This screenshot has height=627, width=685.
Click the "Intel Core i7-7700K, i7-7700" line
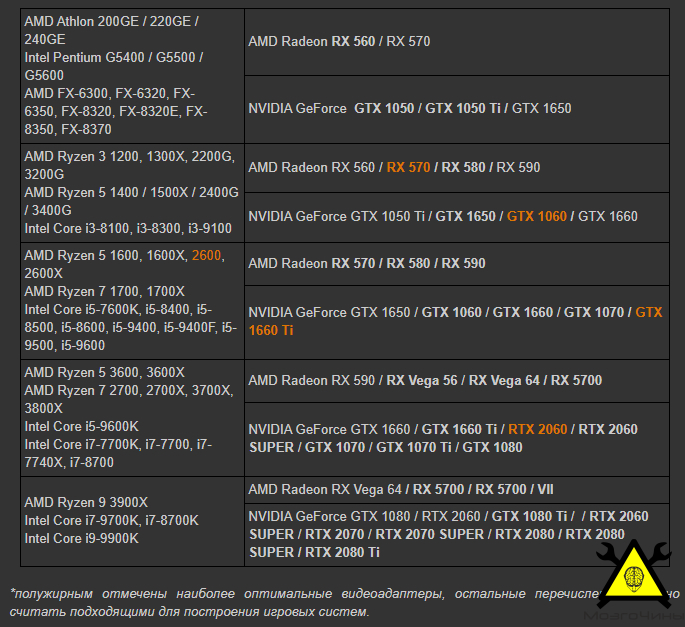[x=109, y=444]
